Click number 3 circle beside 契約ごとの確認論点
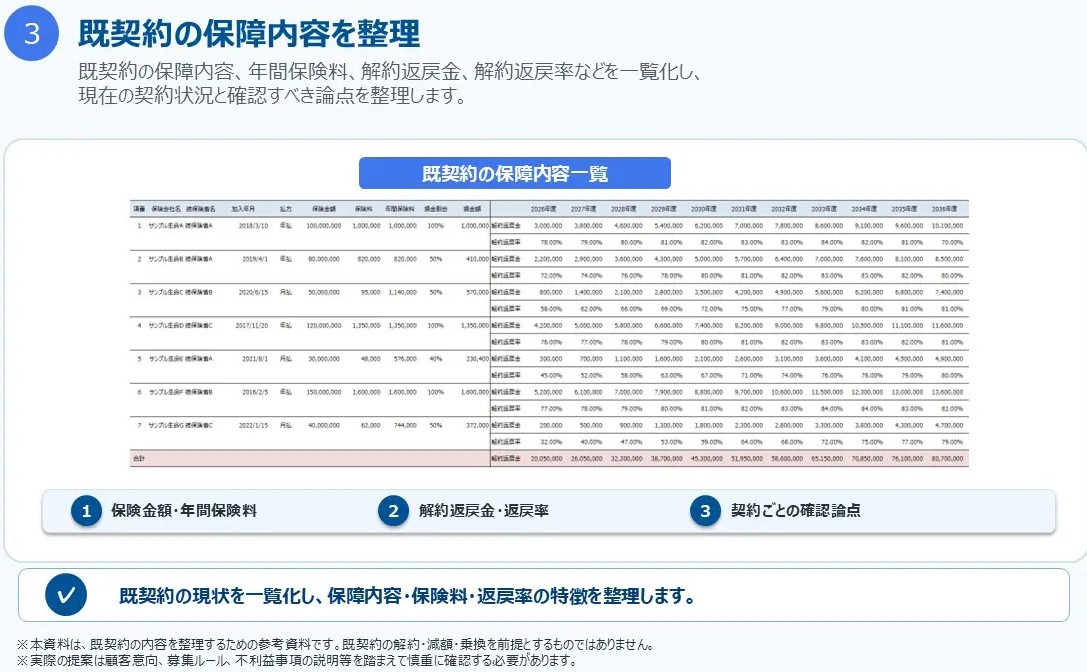Viewport: 1087px width, 672px height. tap(705, 511)
